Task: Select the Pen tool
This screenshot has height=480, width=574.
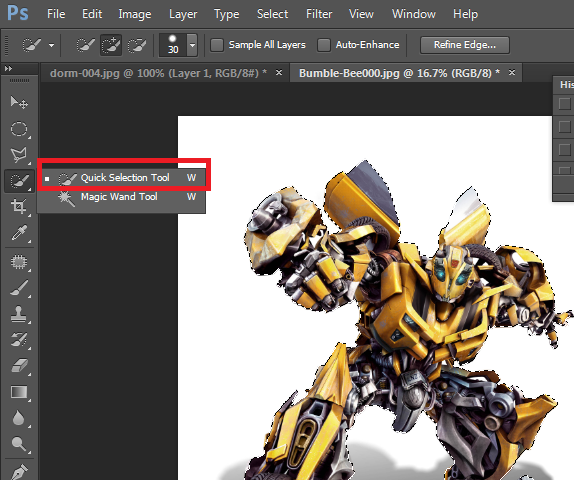Action: click(x=19, y=472)
